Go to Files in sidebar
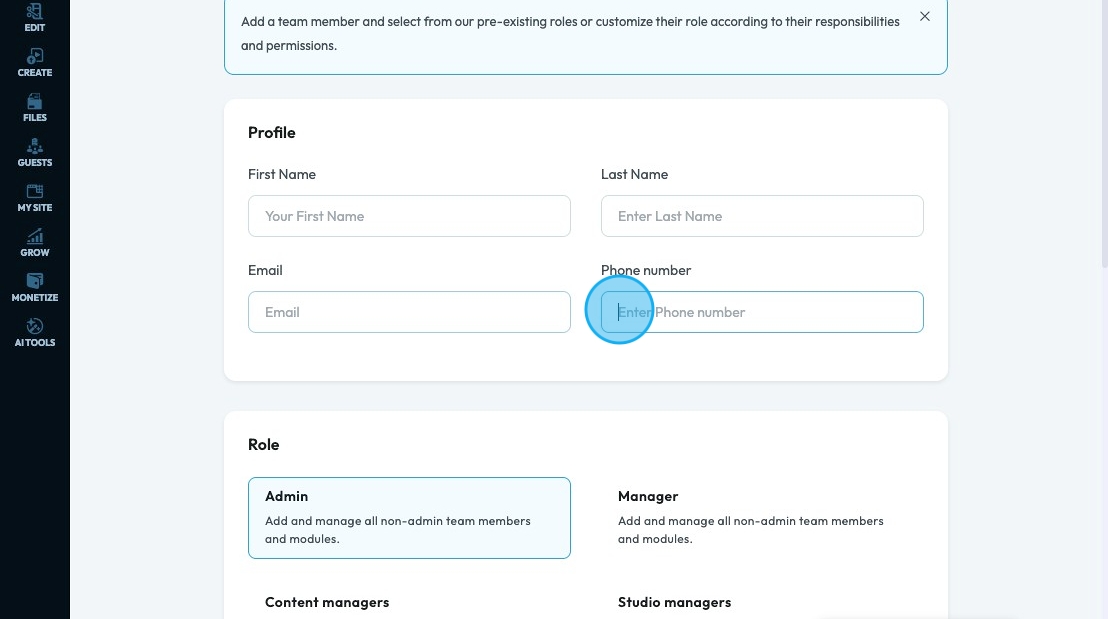Image resolution: width=1108 pixels, height=619 pixels. click(x=35, y=107)
